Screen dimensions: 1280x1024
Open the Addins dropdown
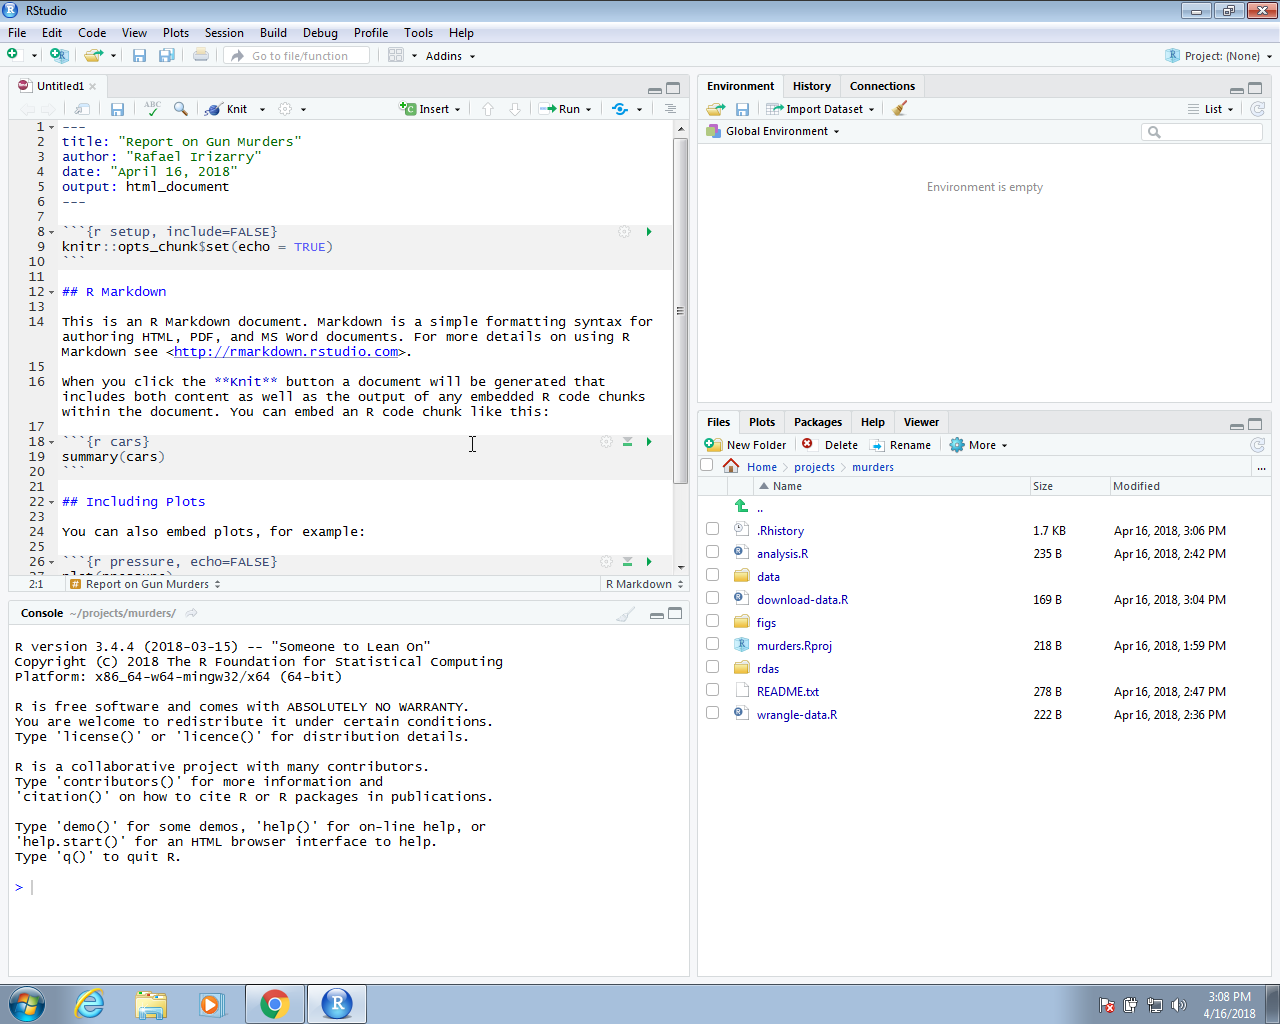tap(450, 56)
